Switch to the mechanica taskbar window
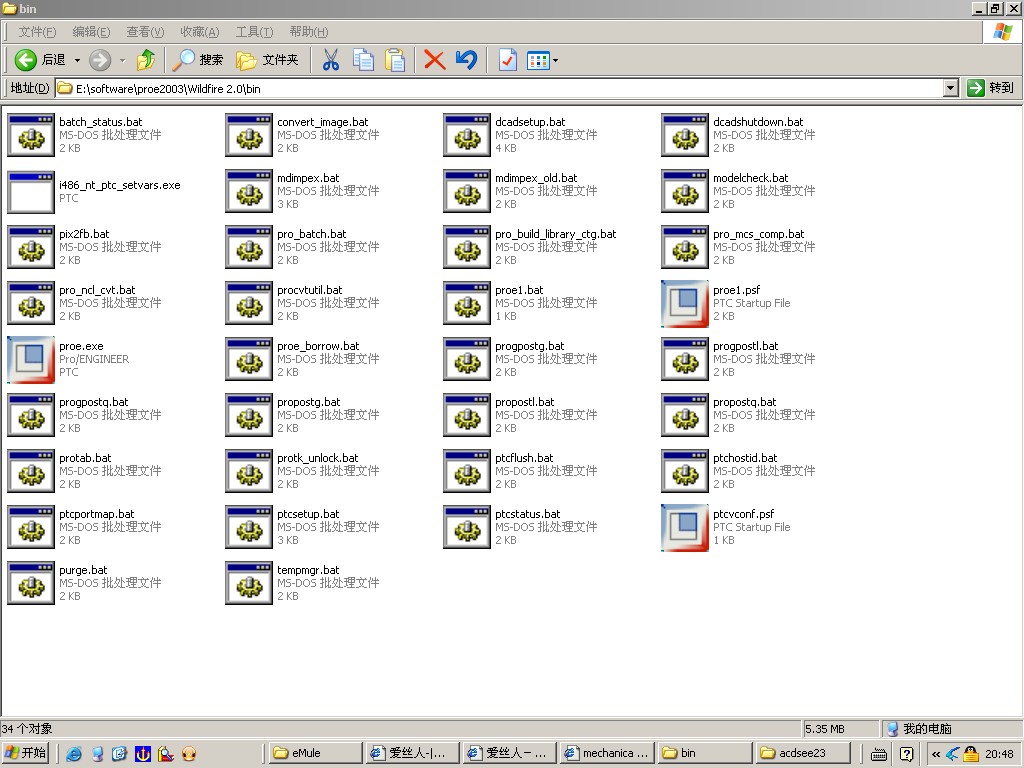 607,753
